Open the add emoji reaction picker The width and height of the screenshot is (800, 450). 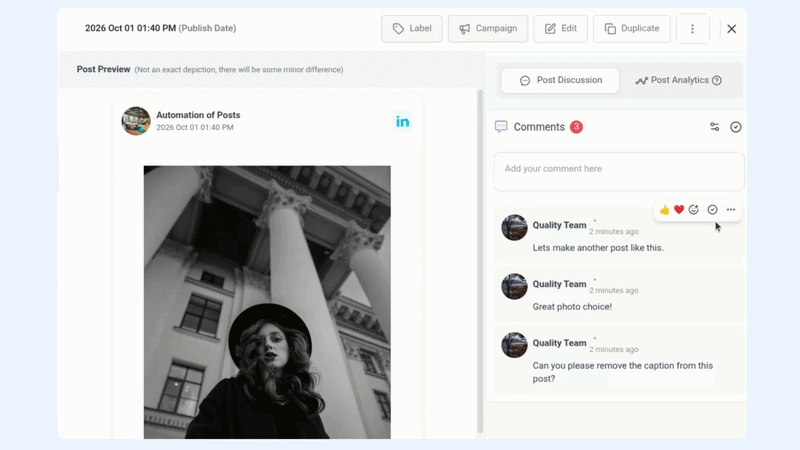tap(693, 209)
